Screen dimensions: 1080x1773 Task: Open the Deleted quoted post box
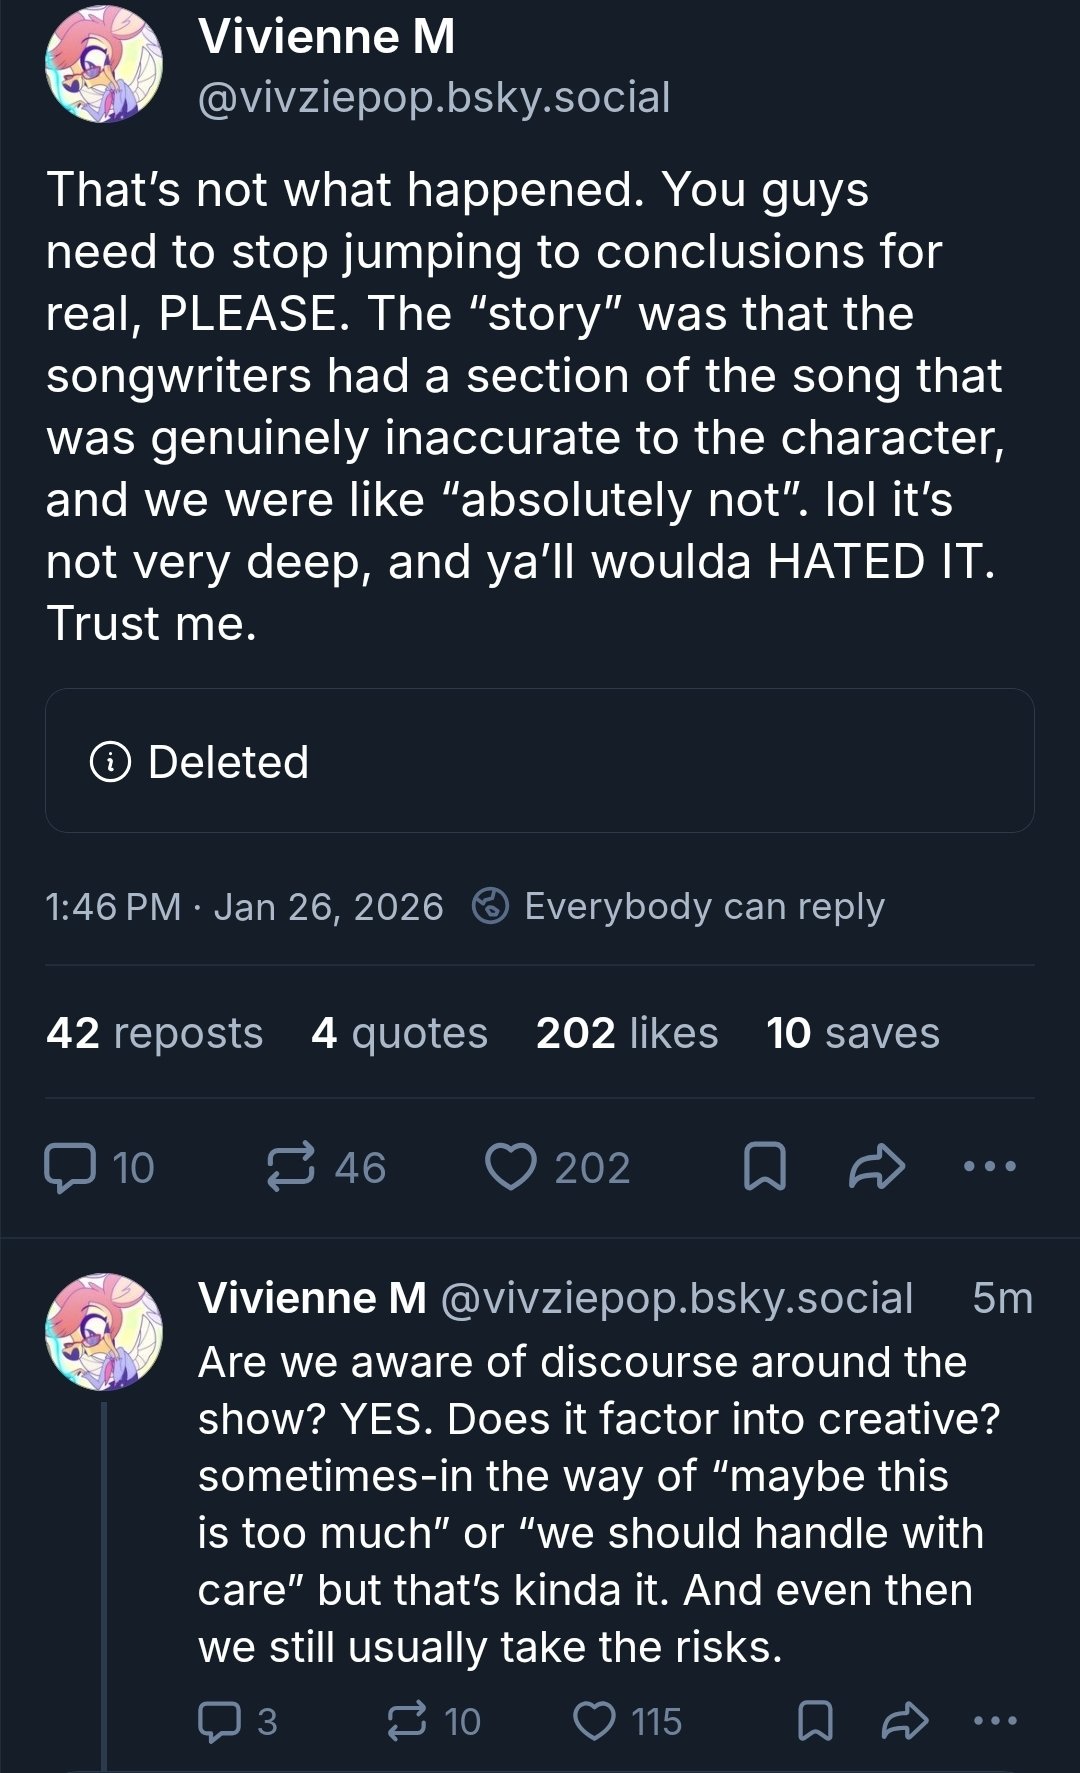coord(540,761)
